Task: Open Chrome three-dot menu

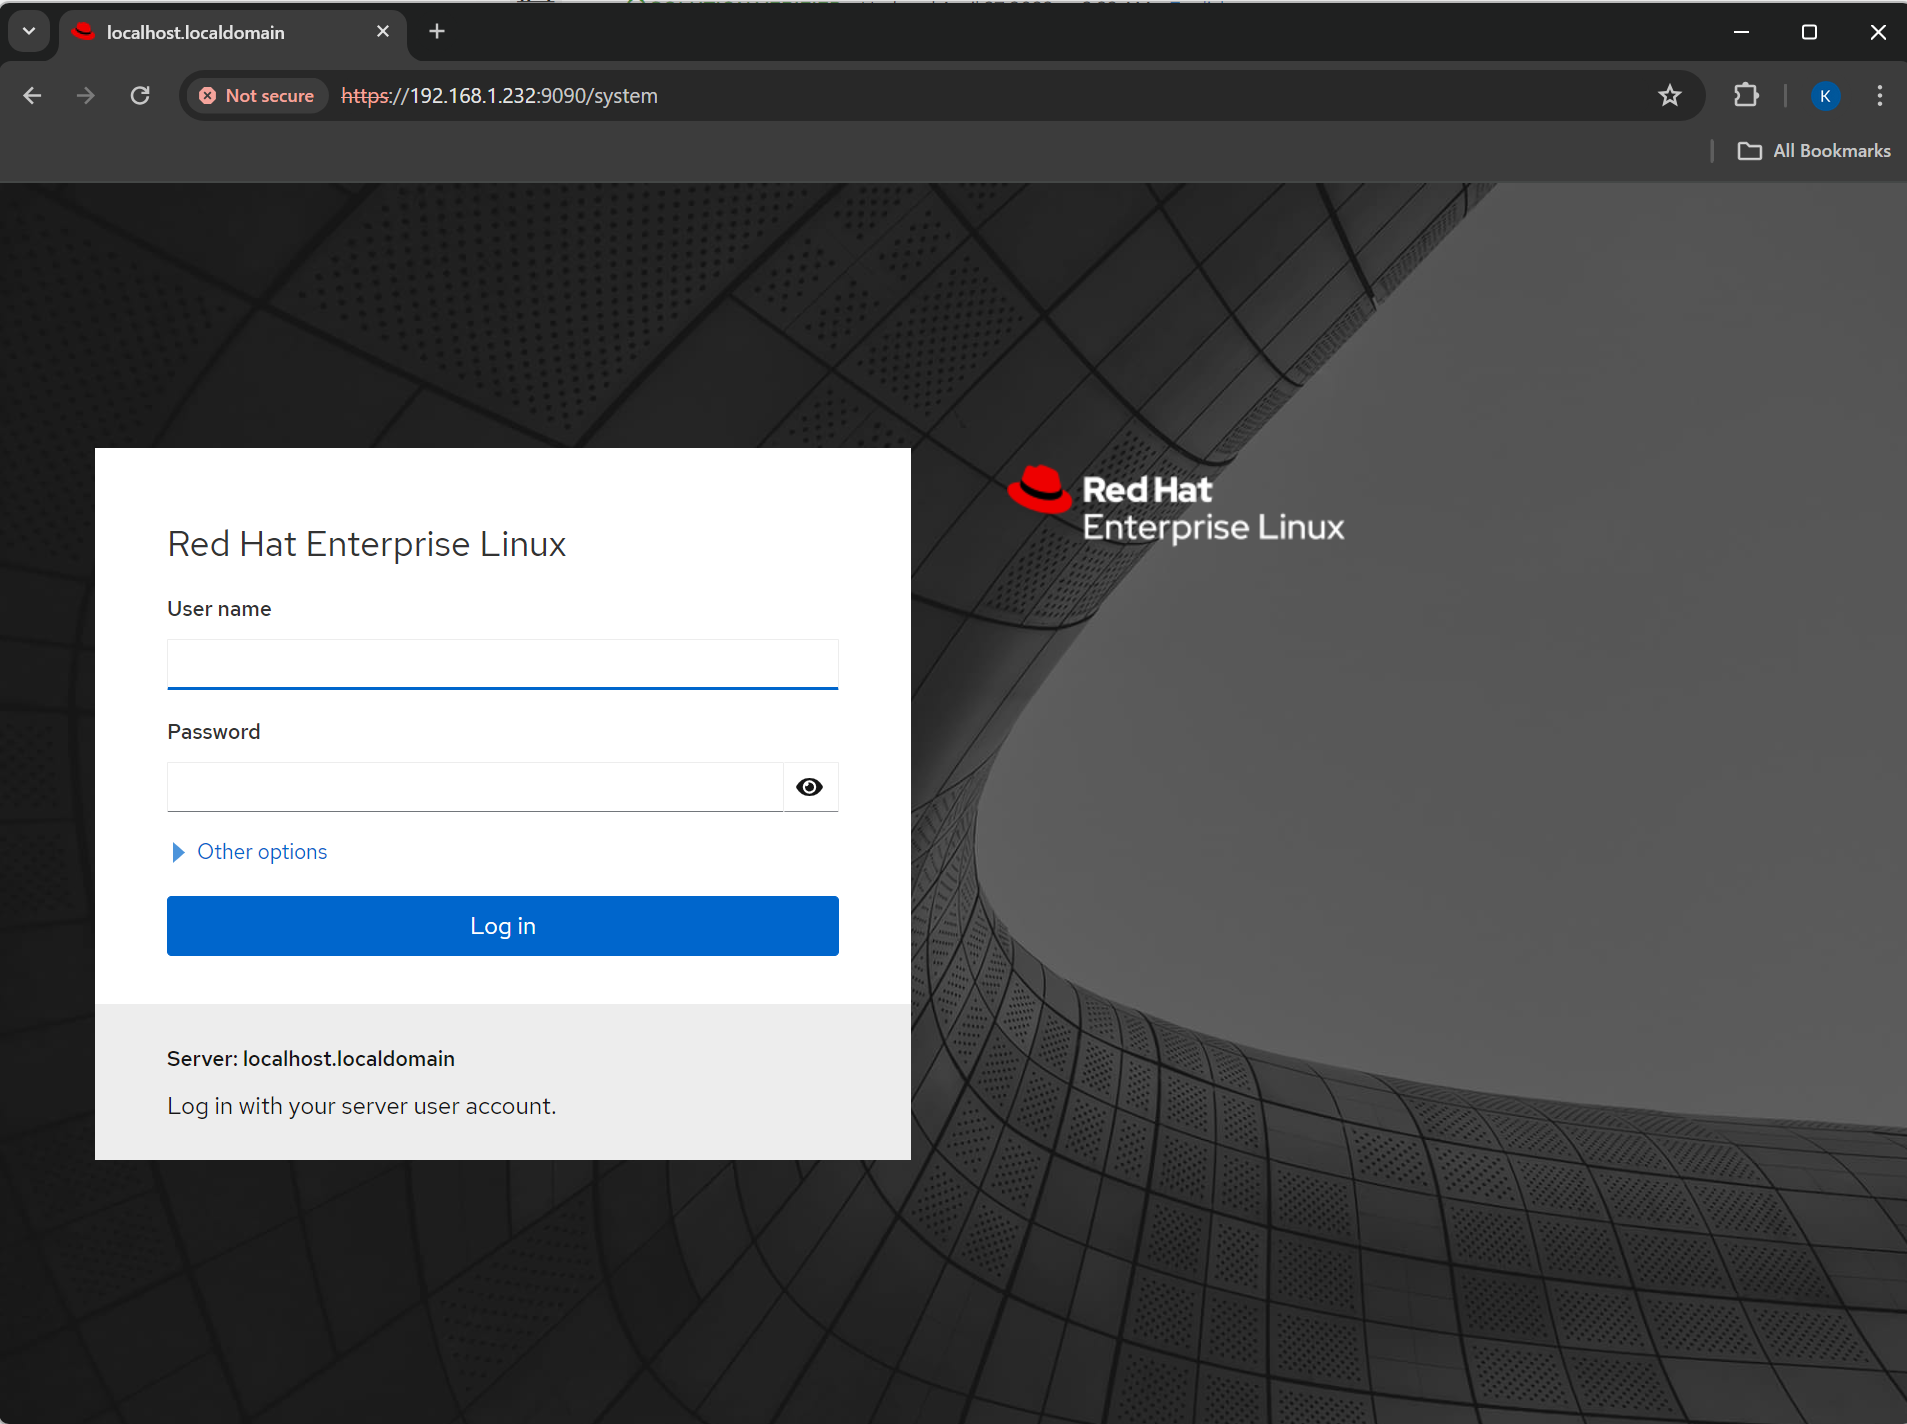Action: click(1880, 96)
